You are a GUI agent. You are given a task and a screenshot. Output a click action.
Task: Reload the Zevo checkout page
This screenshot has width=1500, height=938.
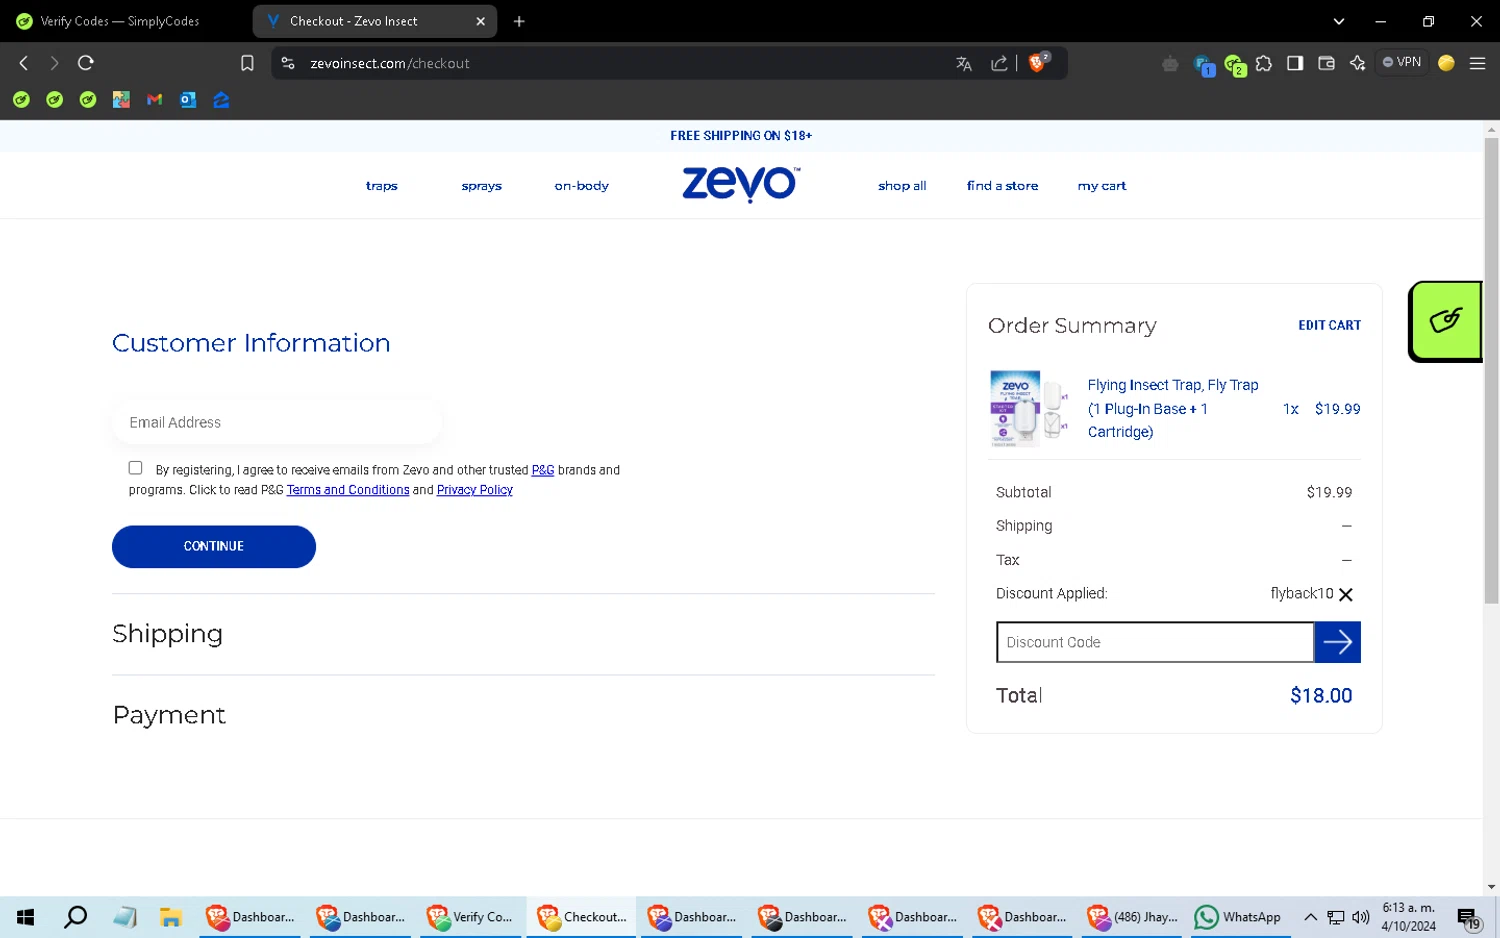(x=86, y=63)
